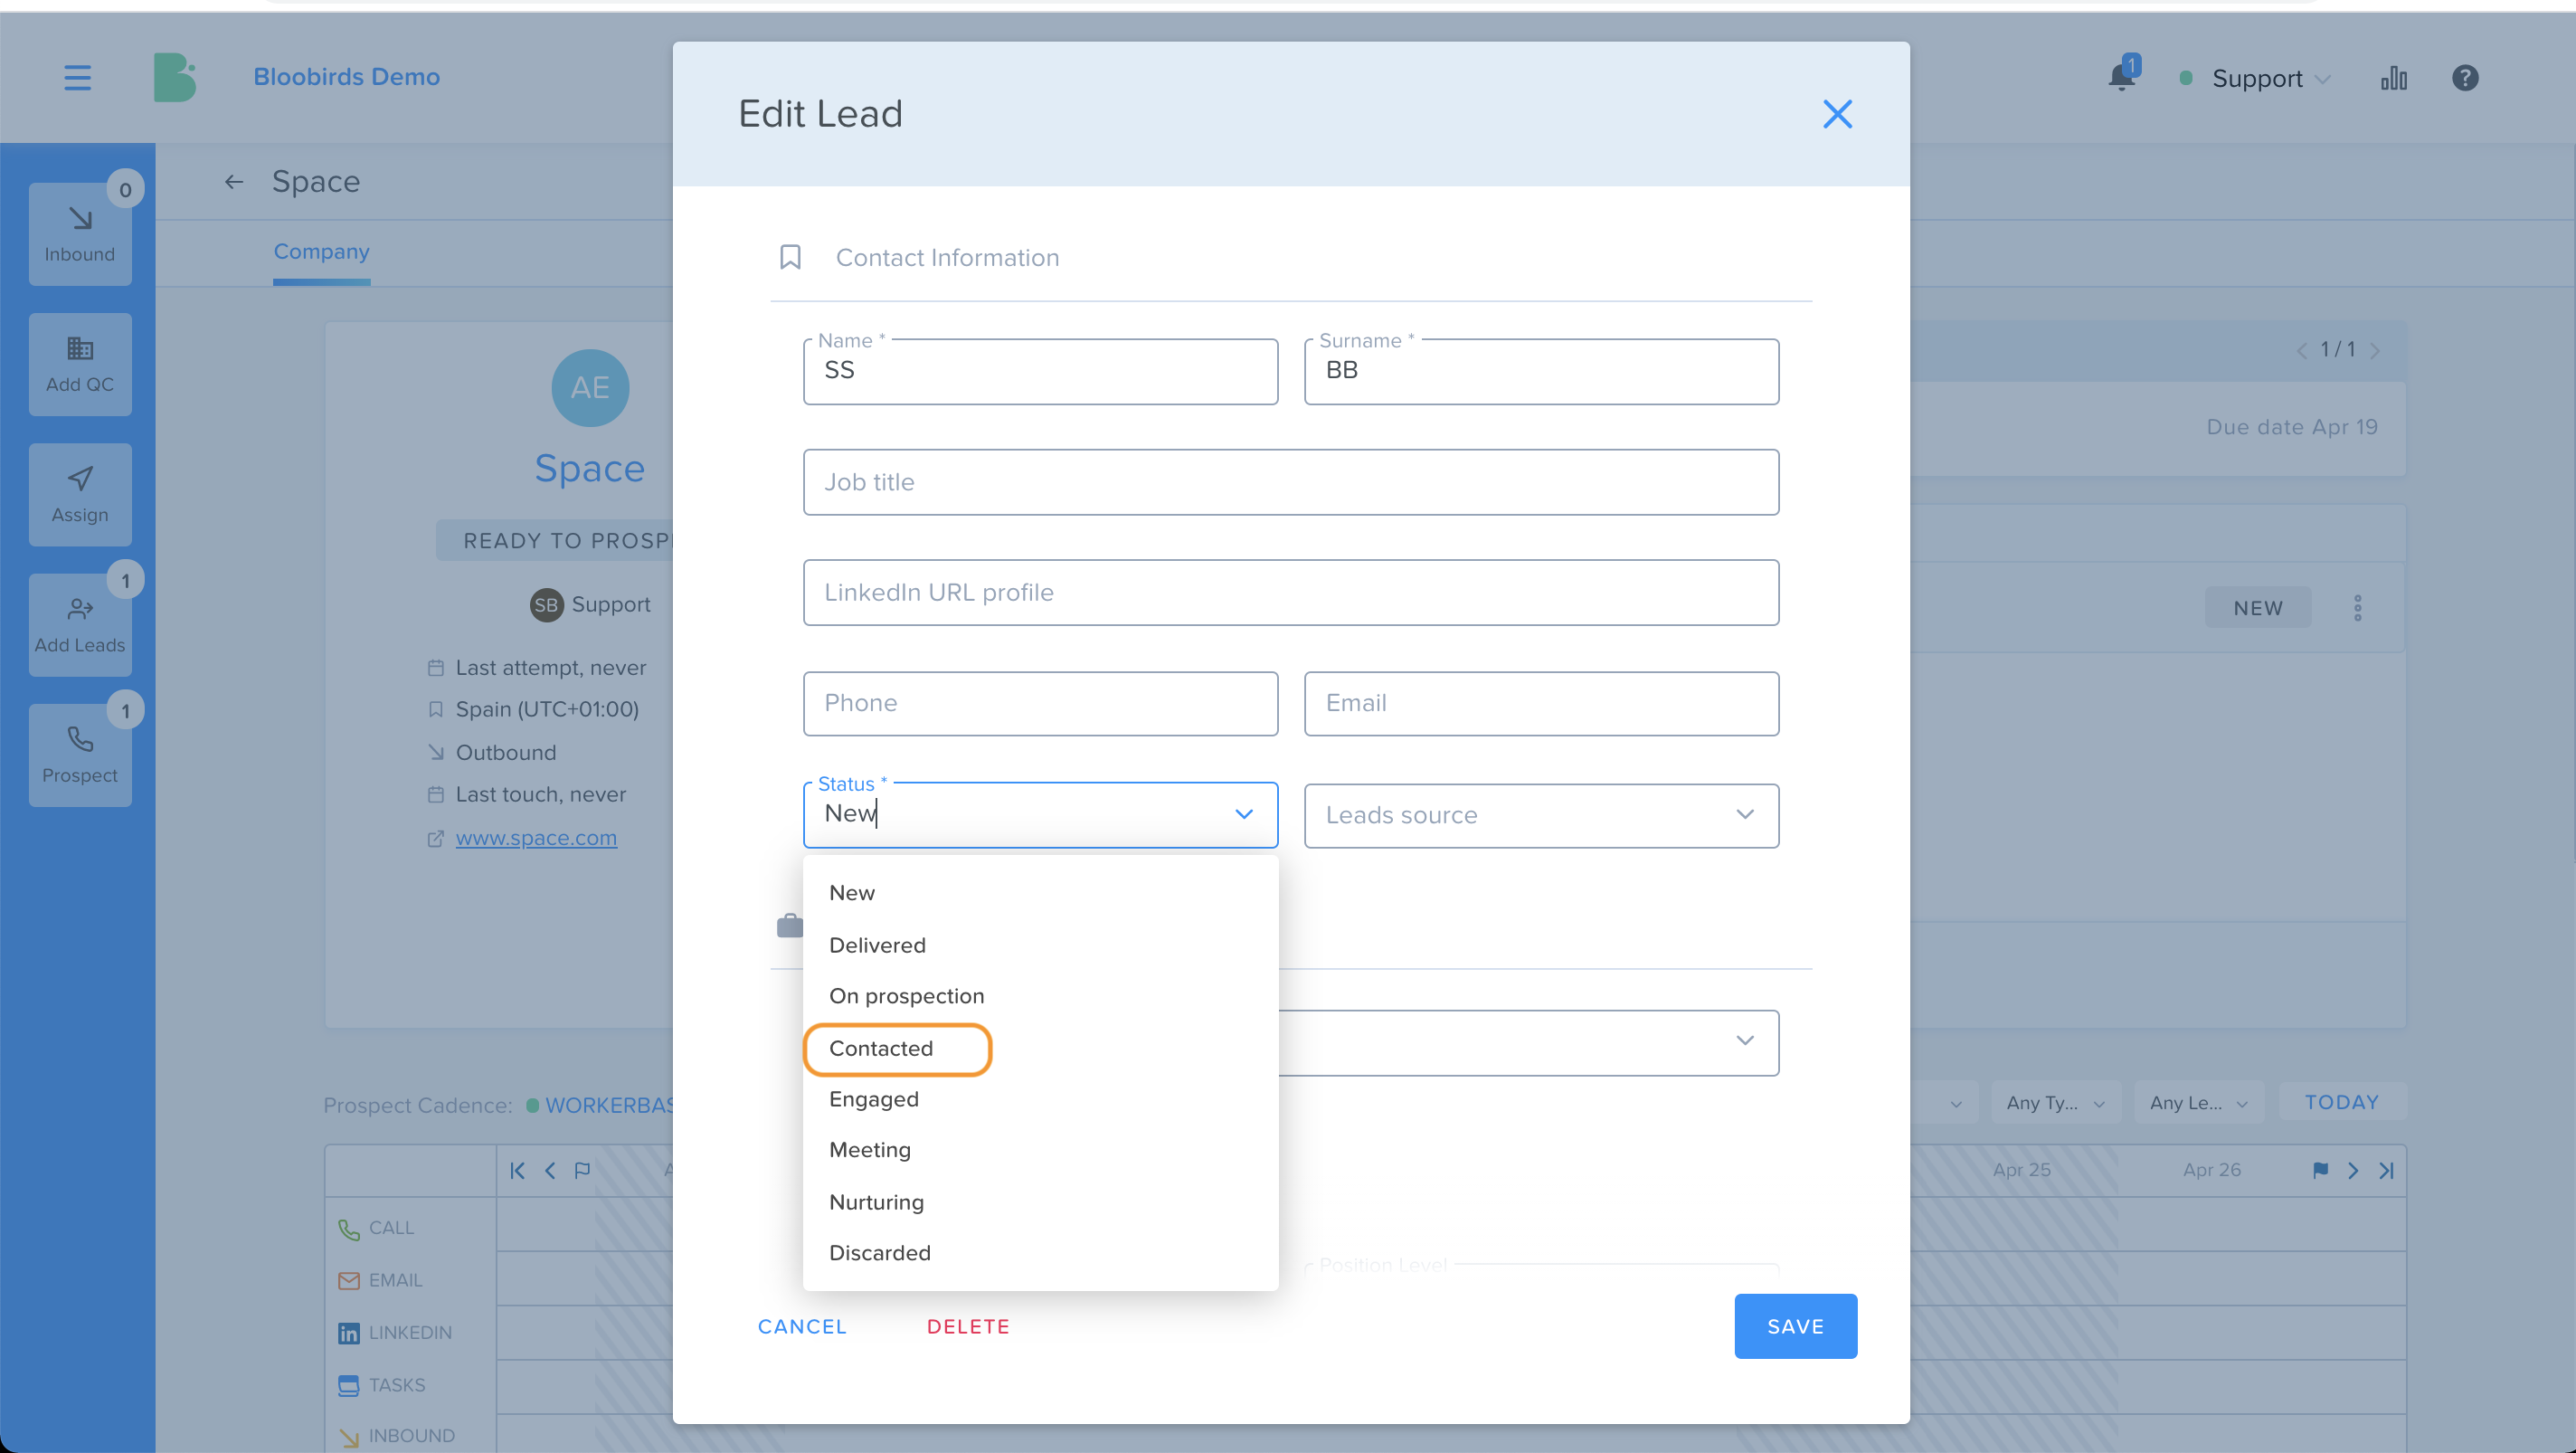Open the Inbound sidebar button
The width and height of the screenshot is (2576, 1453).
tap(80, 234)
